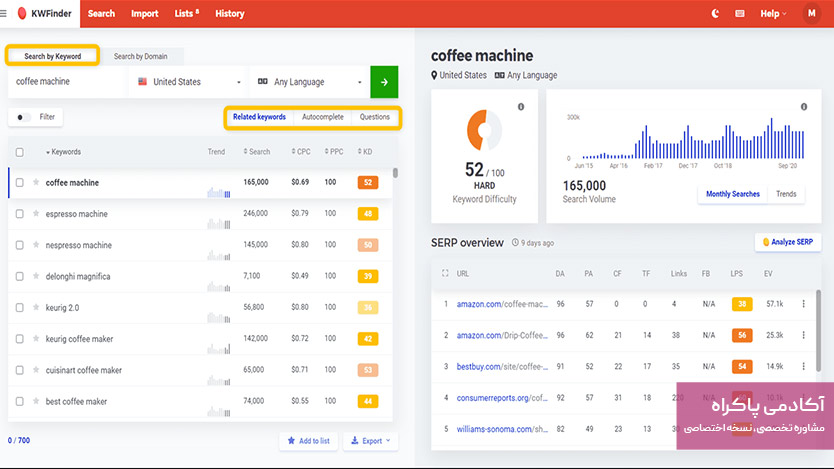Image resolution: width=834 pixels, height=469 pixels.
Task: Switch to Autocomplete tab
Action: [323, 117]
